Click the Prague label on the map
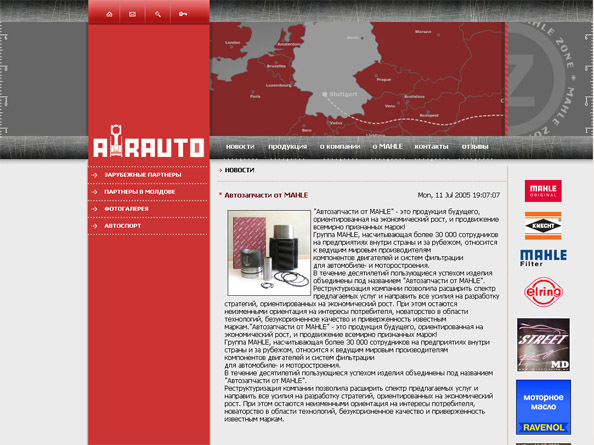The image size is (594, 445). (383, 80)
